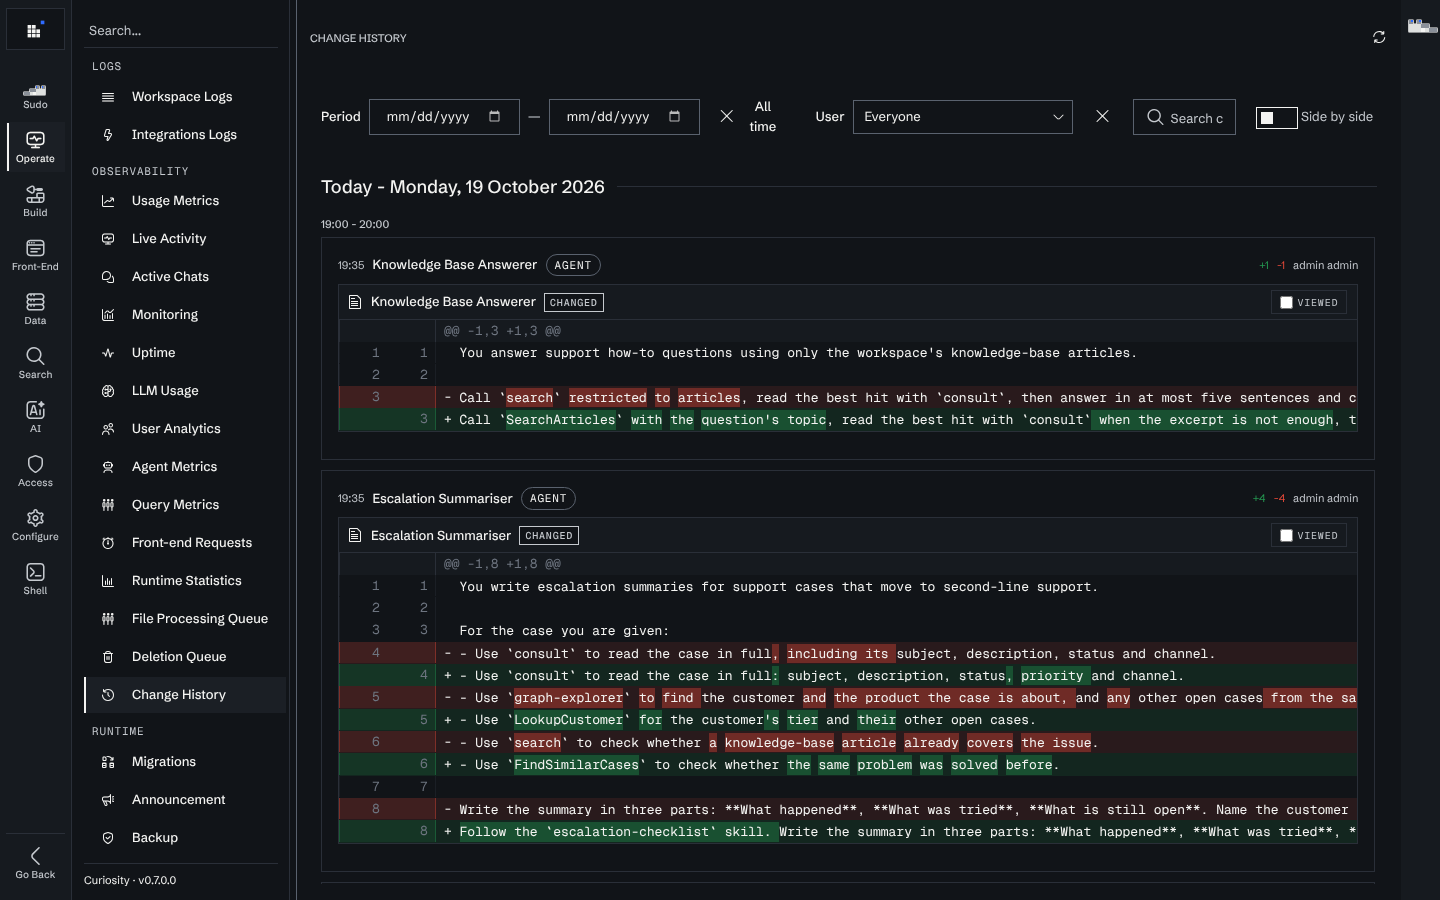Toggle Side by side diff view

tap(1276, 117)
